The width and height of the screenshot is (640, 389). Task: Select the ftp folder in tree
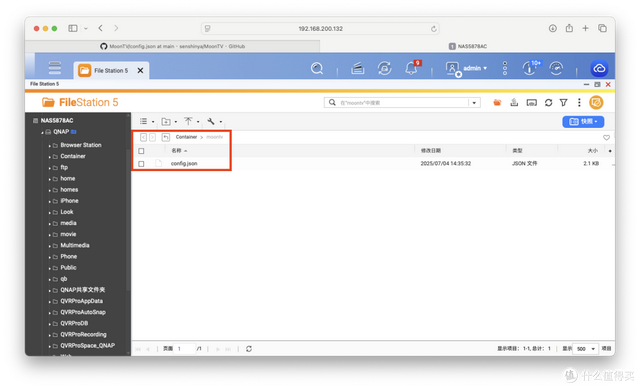64,167
